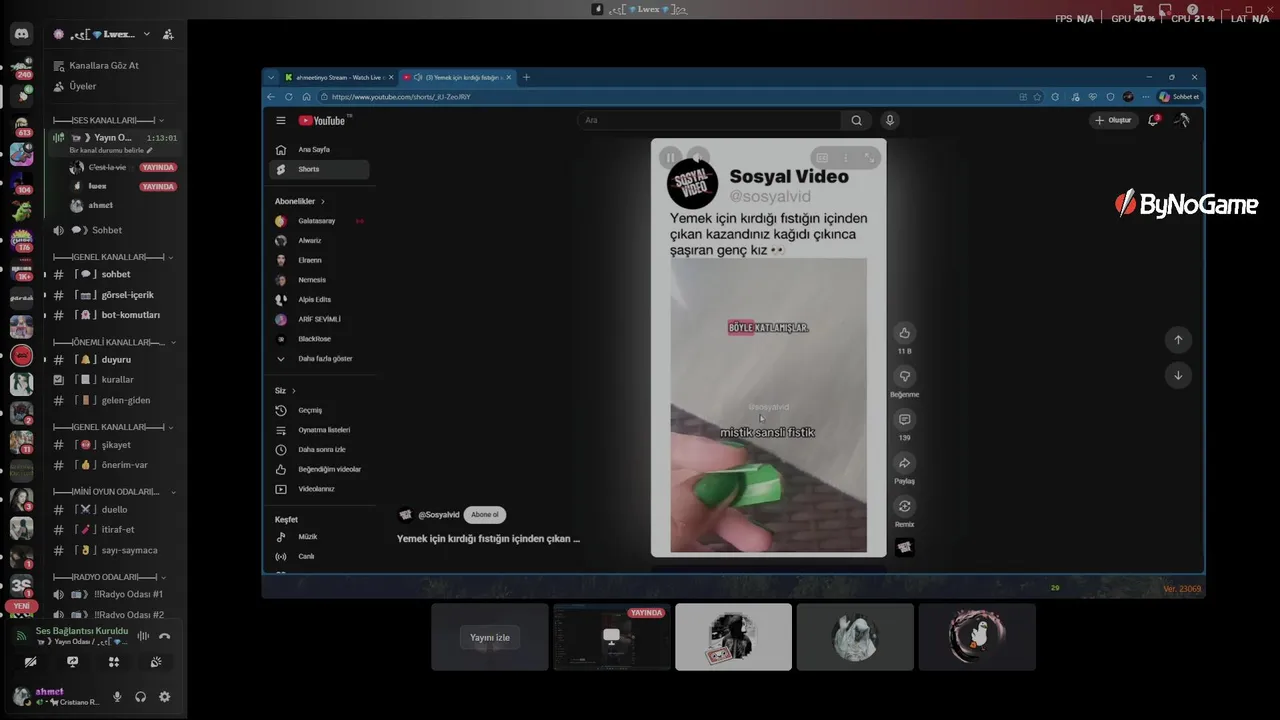The image size is (1280, 720).
Task: Click the Oluştur create button
Action: tap(1113, 120)
